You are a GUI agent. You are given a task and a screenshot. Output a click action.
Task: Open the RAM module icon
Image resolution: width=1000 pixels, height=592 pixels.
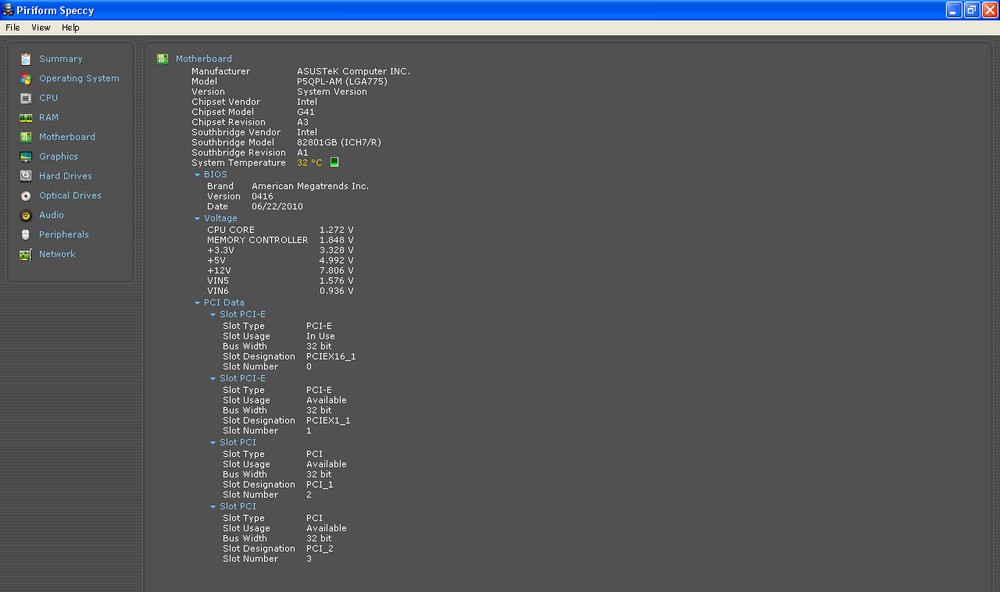pos(26,117)
